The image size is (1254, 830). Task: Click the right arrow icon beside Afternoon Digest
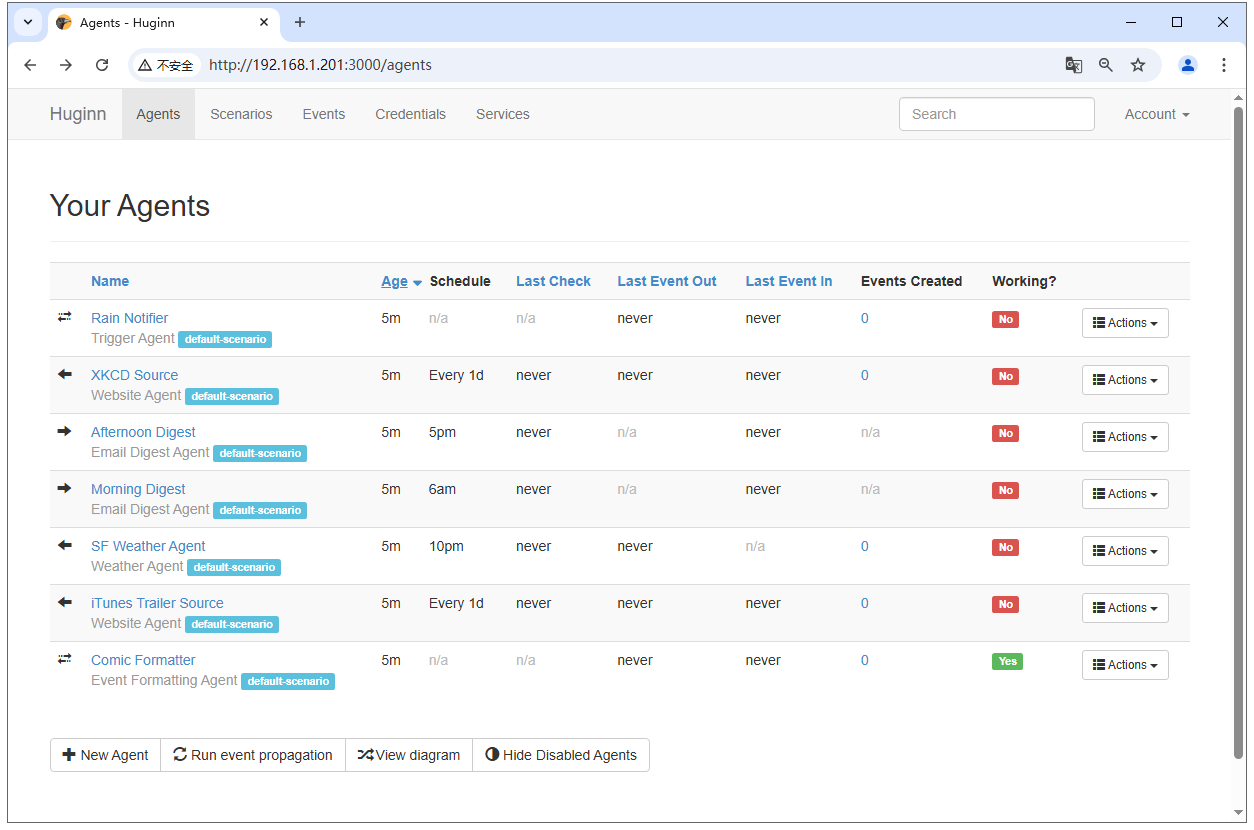tap(65, 431)
